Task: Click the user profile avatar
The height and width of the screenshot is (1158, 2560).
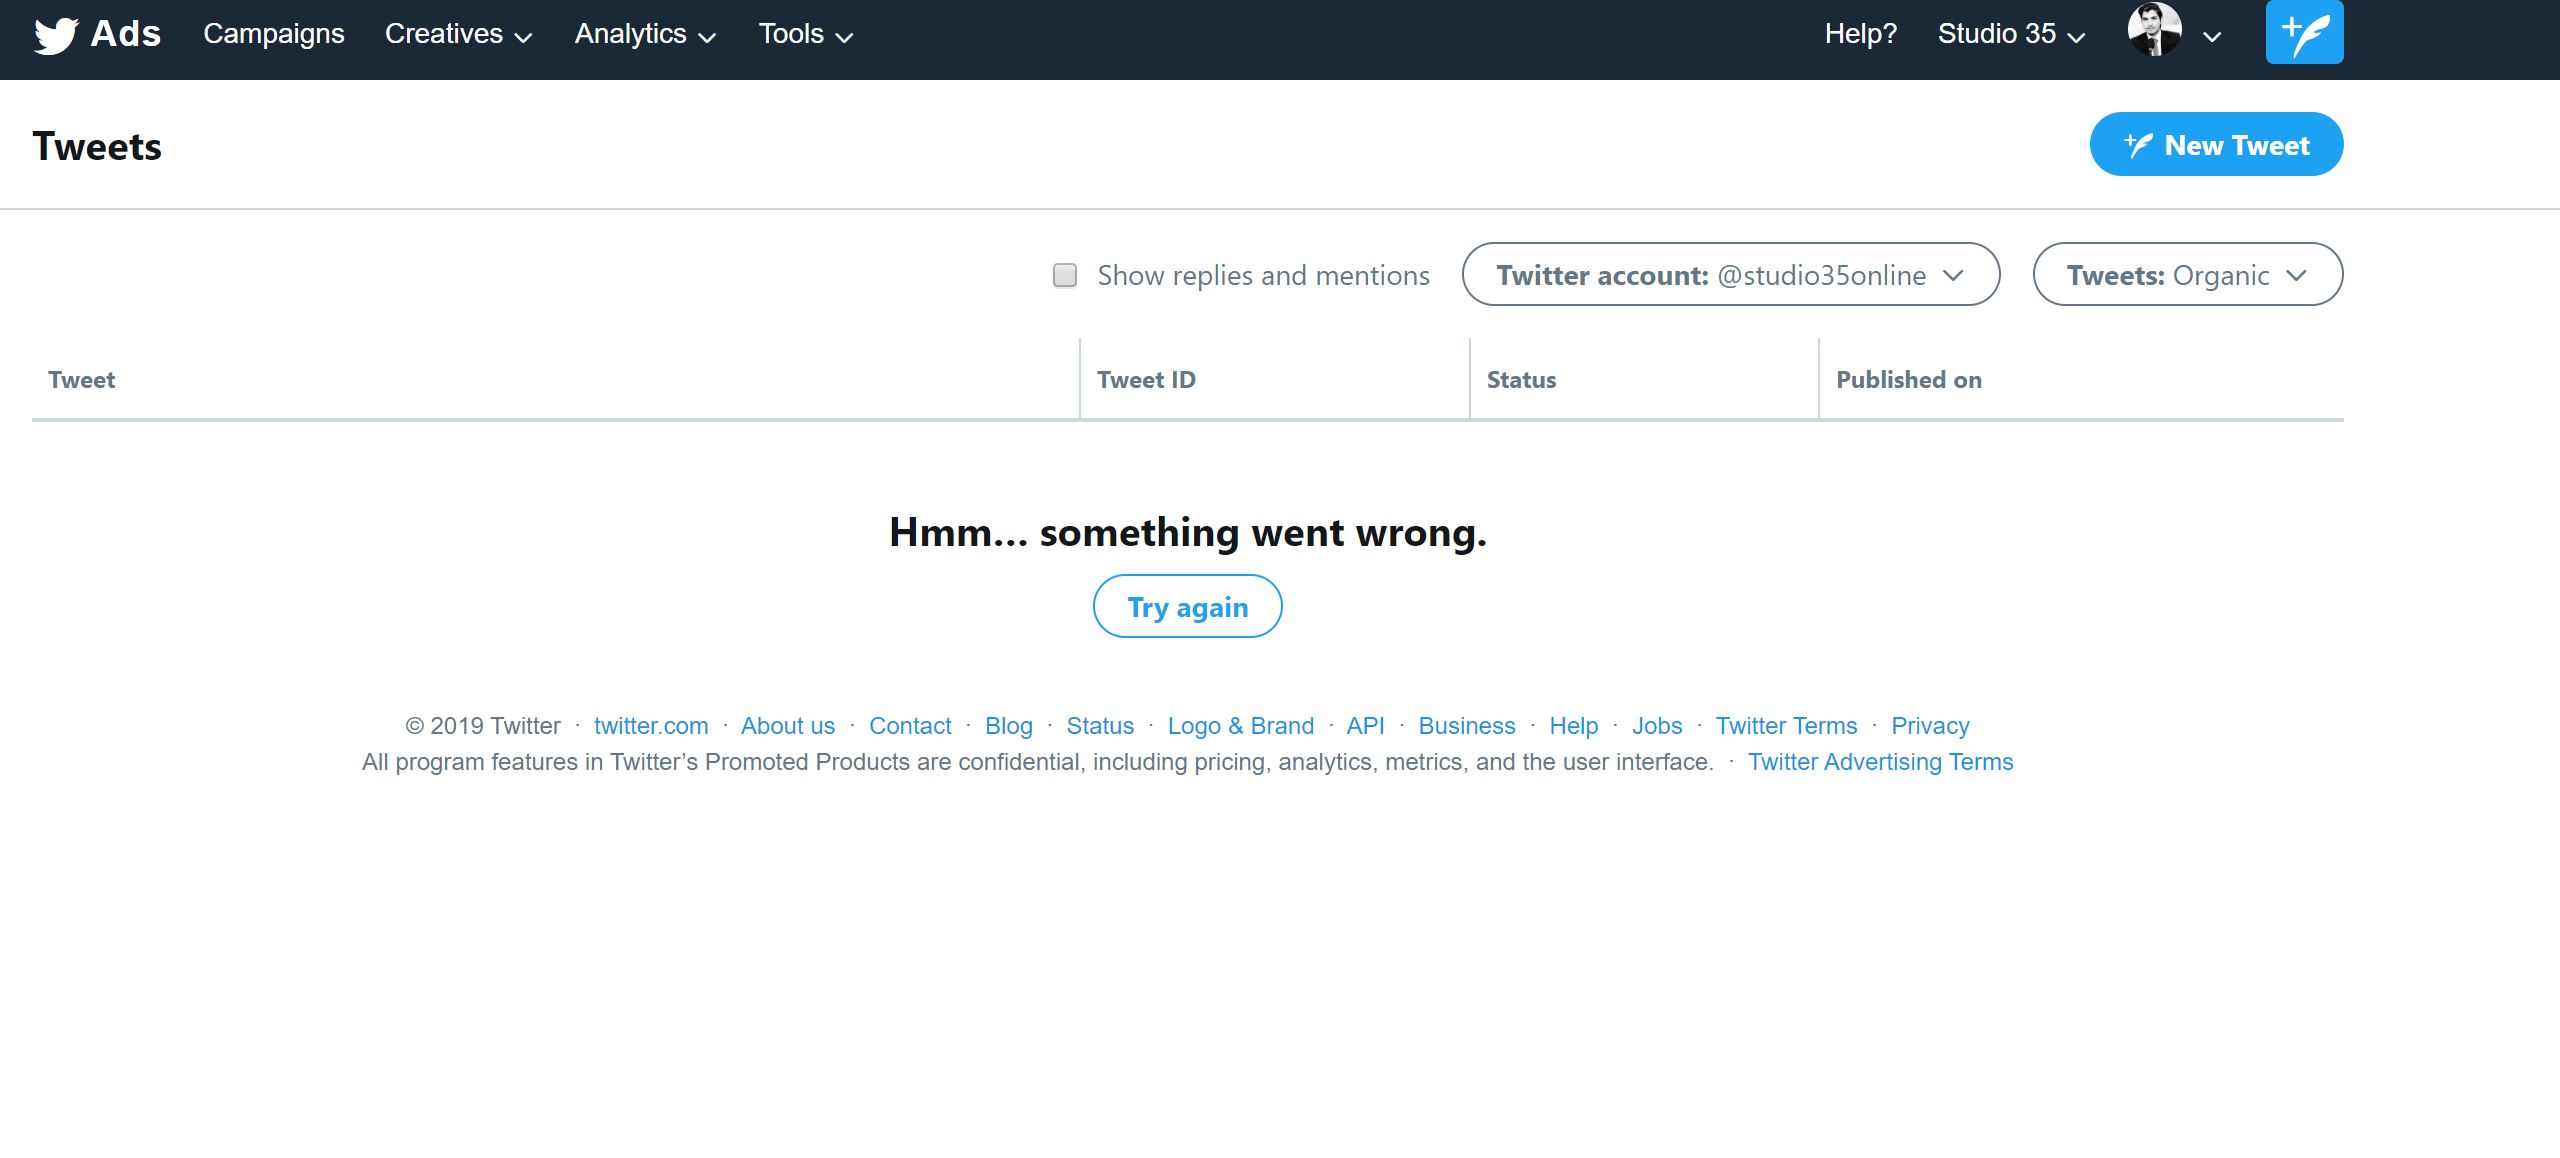Action: 2154,31
